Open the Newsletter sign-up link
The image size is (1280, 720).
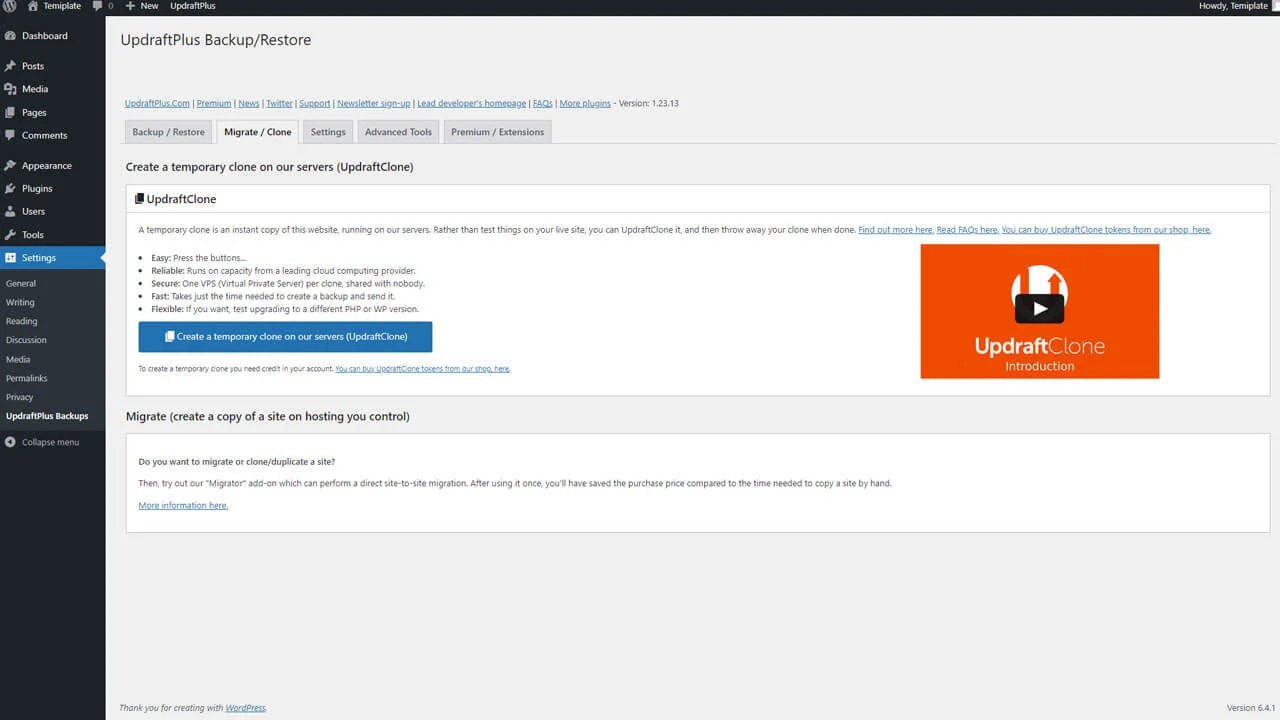374,103
